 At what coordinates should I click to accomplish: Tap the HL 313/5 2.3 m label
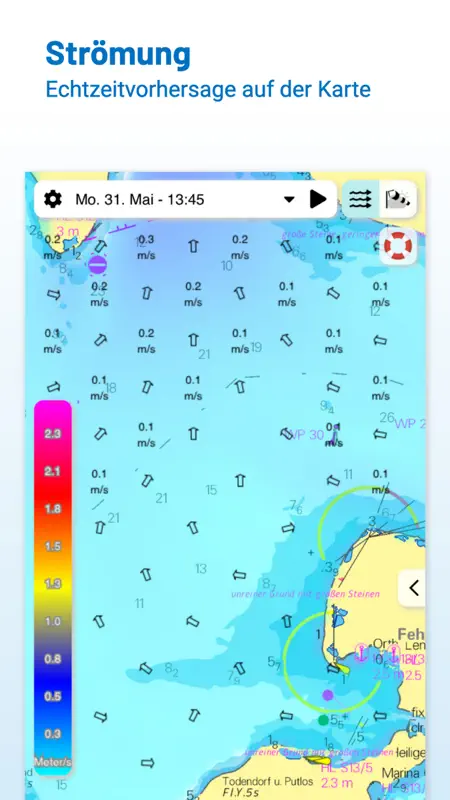coord(347,774)
